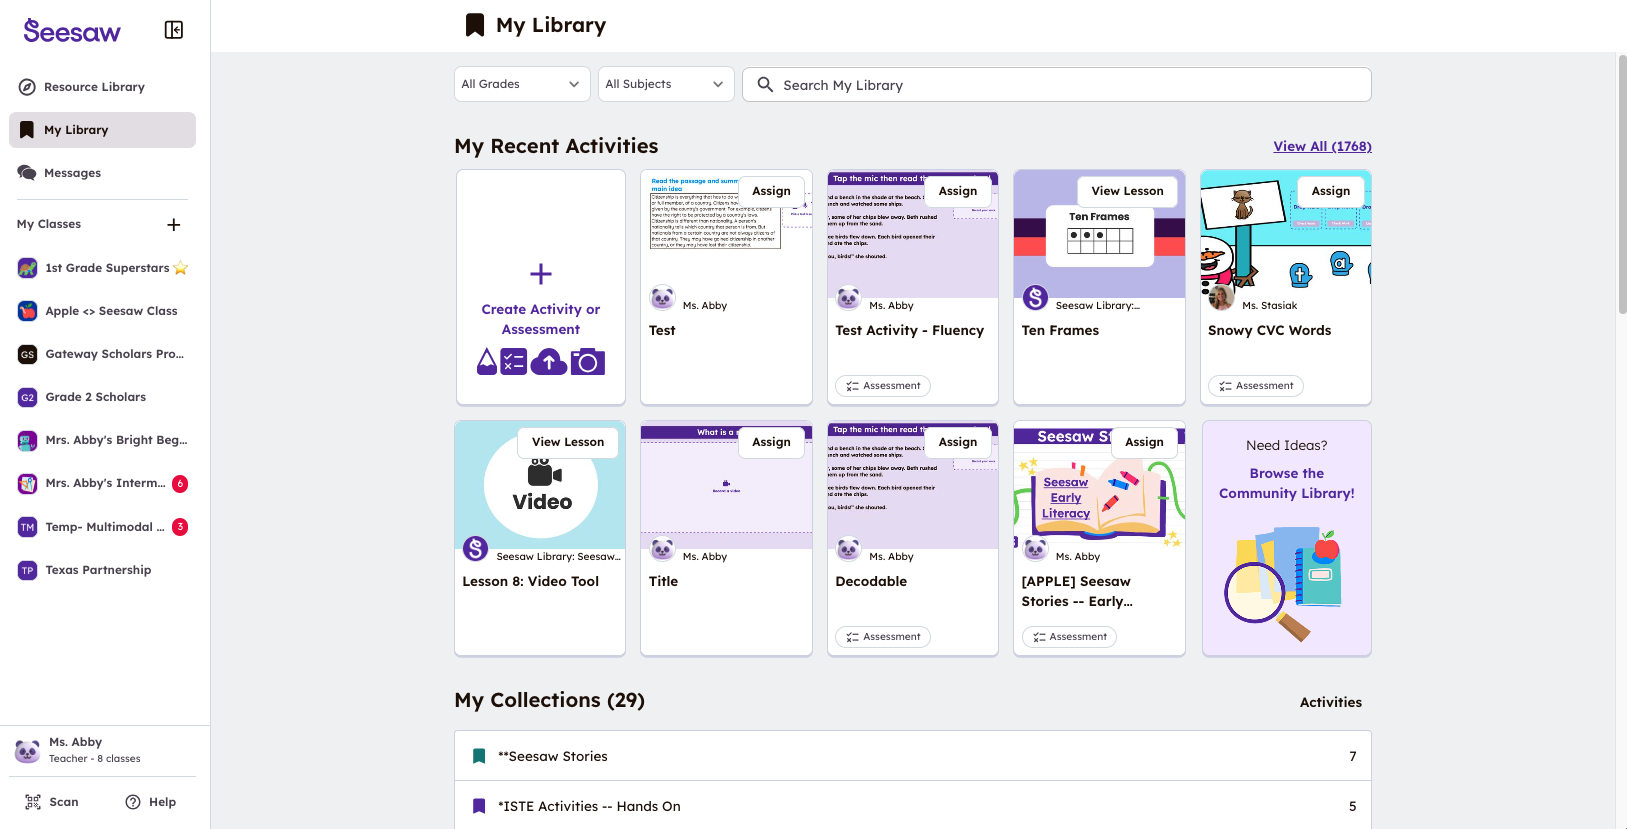Click the assessment checklist icon in create card
Image resolution: width=1627 pixels, height=829 pixels.
pos(513,362)
